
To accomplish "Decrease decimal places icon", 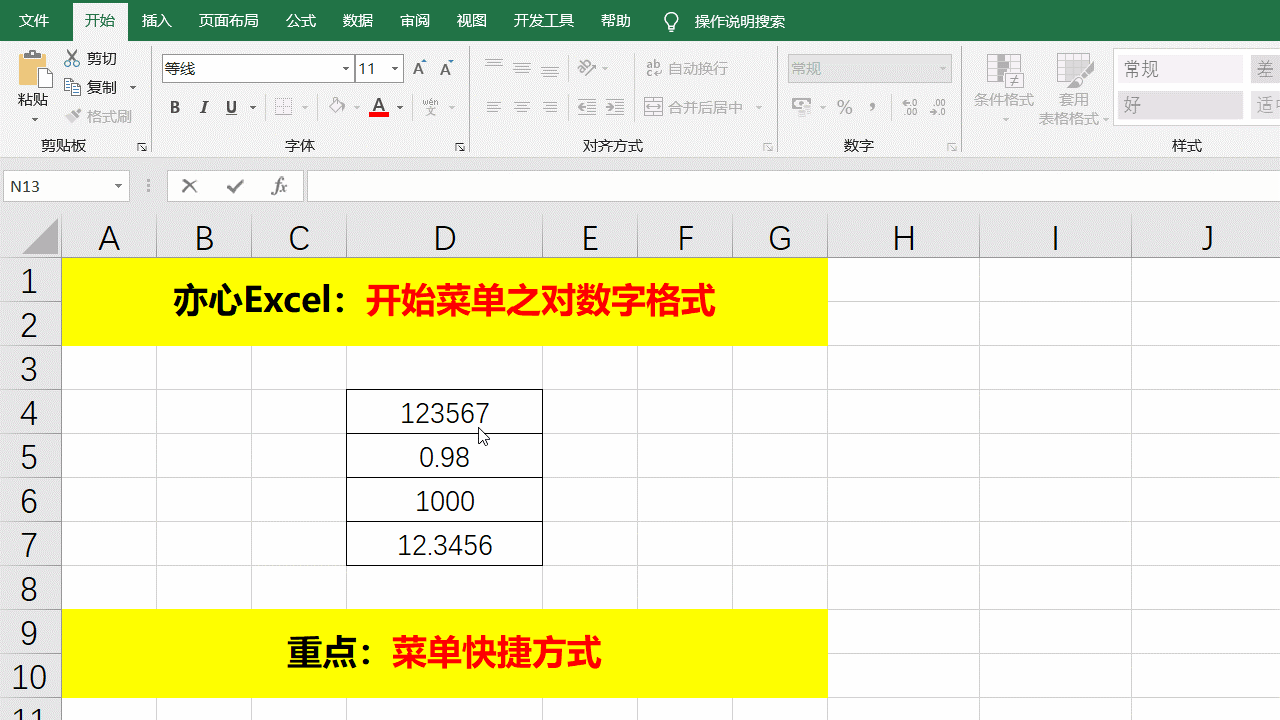I will pyautogui.click(x=938, y=107).
